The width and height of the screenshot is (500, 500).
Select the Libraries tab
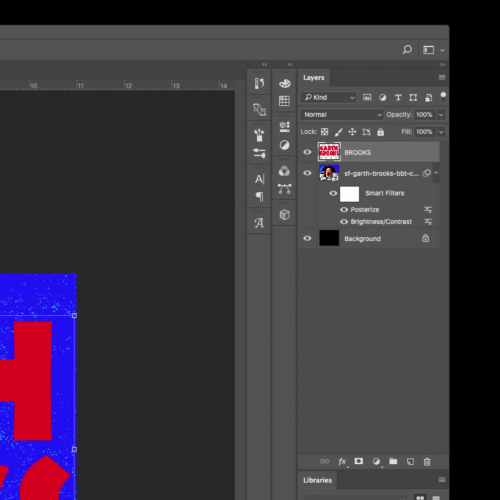(317, 480)
